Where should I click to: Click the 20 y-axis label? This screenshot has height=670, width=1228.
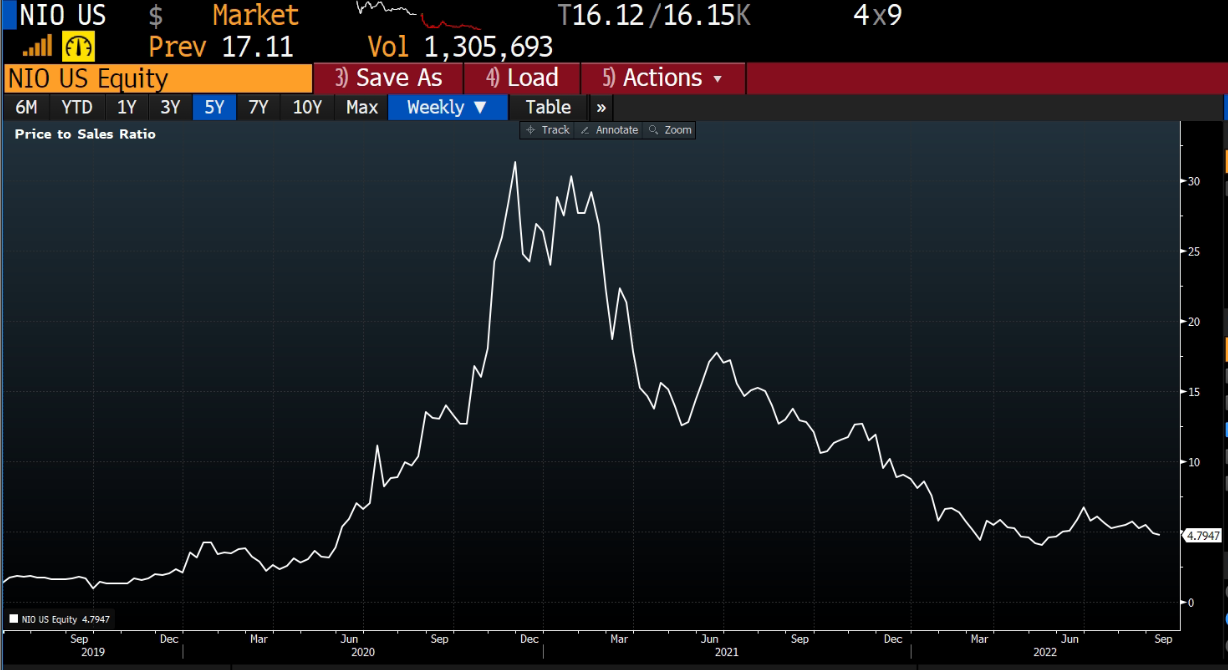coord(1193,322)
